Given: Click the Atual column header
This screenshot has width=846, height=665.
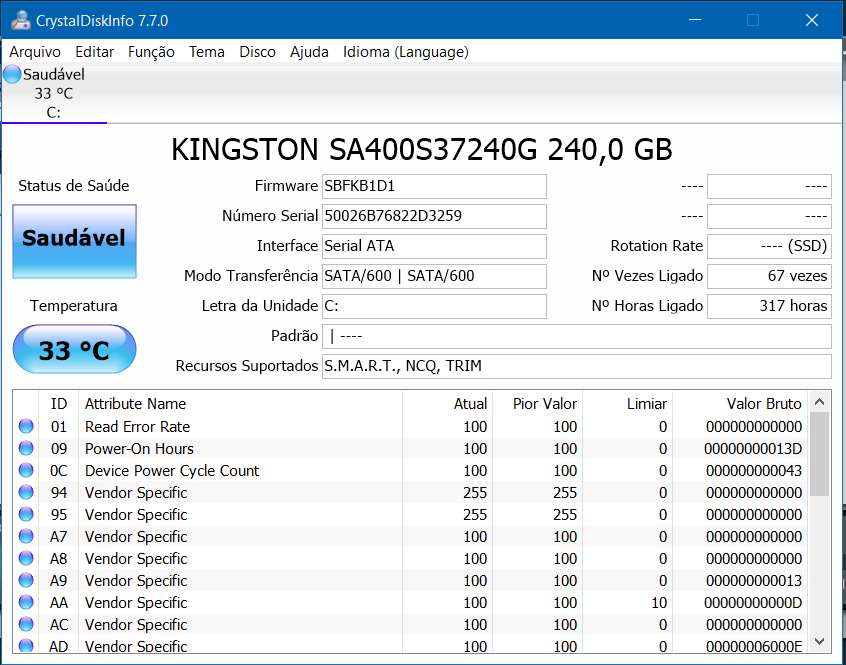Looking at the screenshot, I should (x=448, y=404).
